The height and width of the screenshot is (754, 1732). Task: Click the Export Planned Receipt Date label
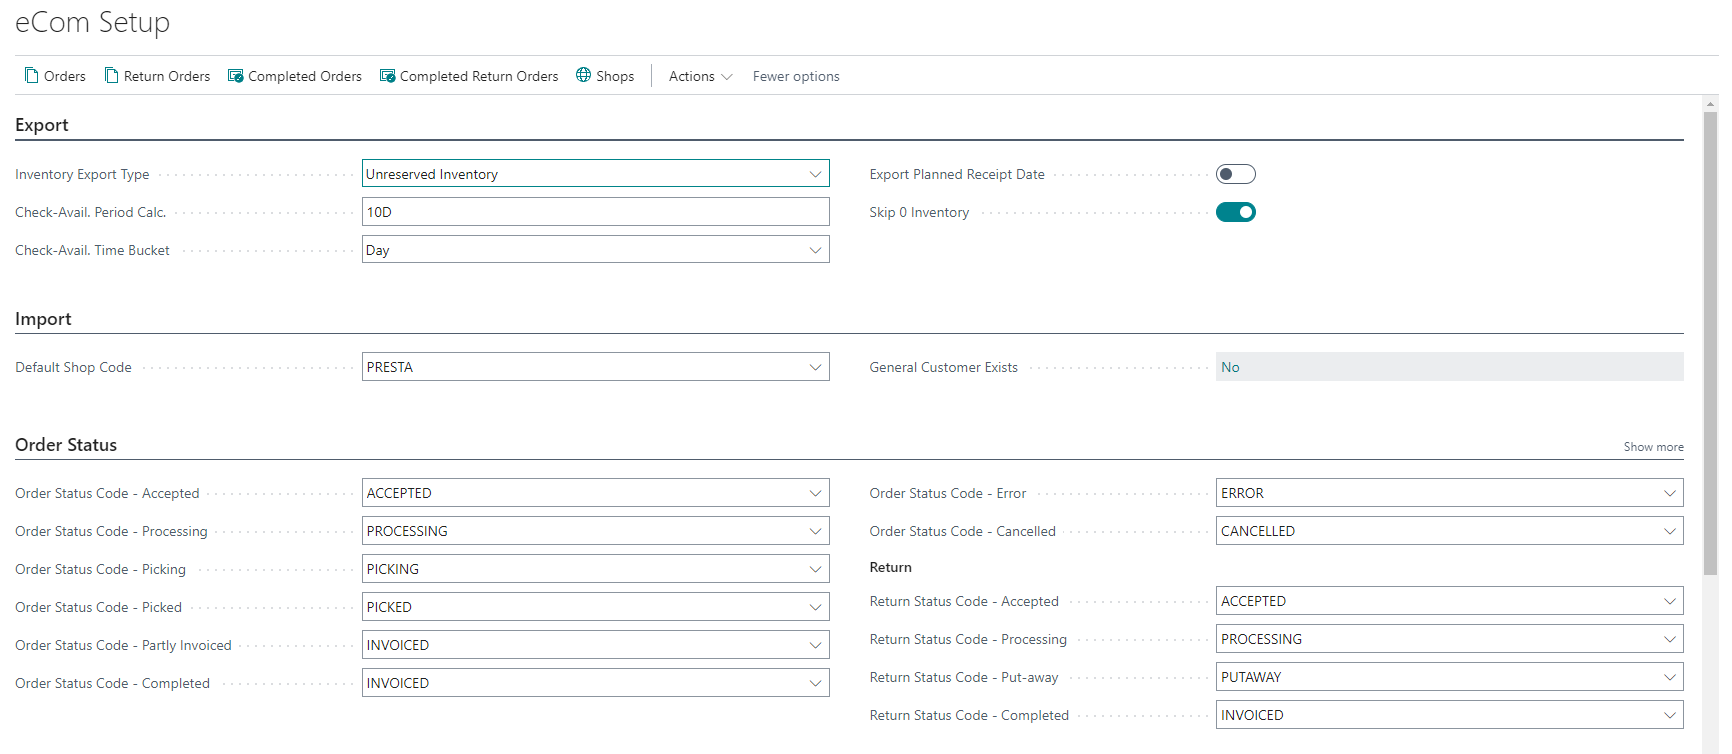pyautogui.click(x=957, y=174)
